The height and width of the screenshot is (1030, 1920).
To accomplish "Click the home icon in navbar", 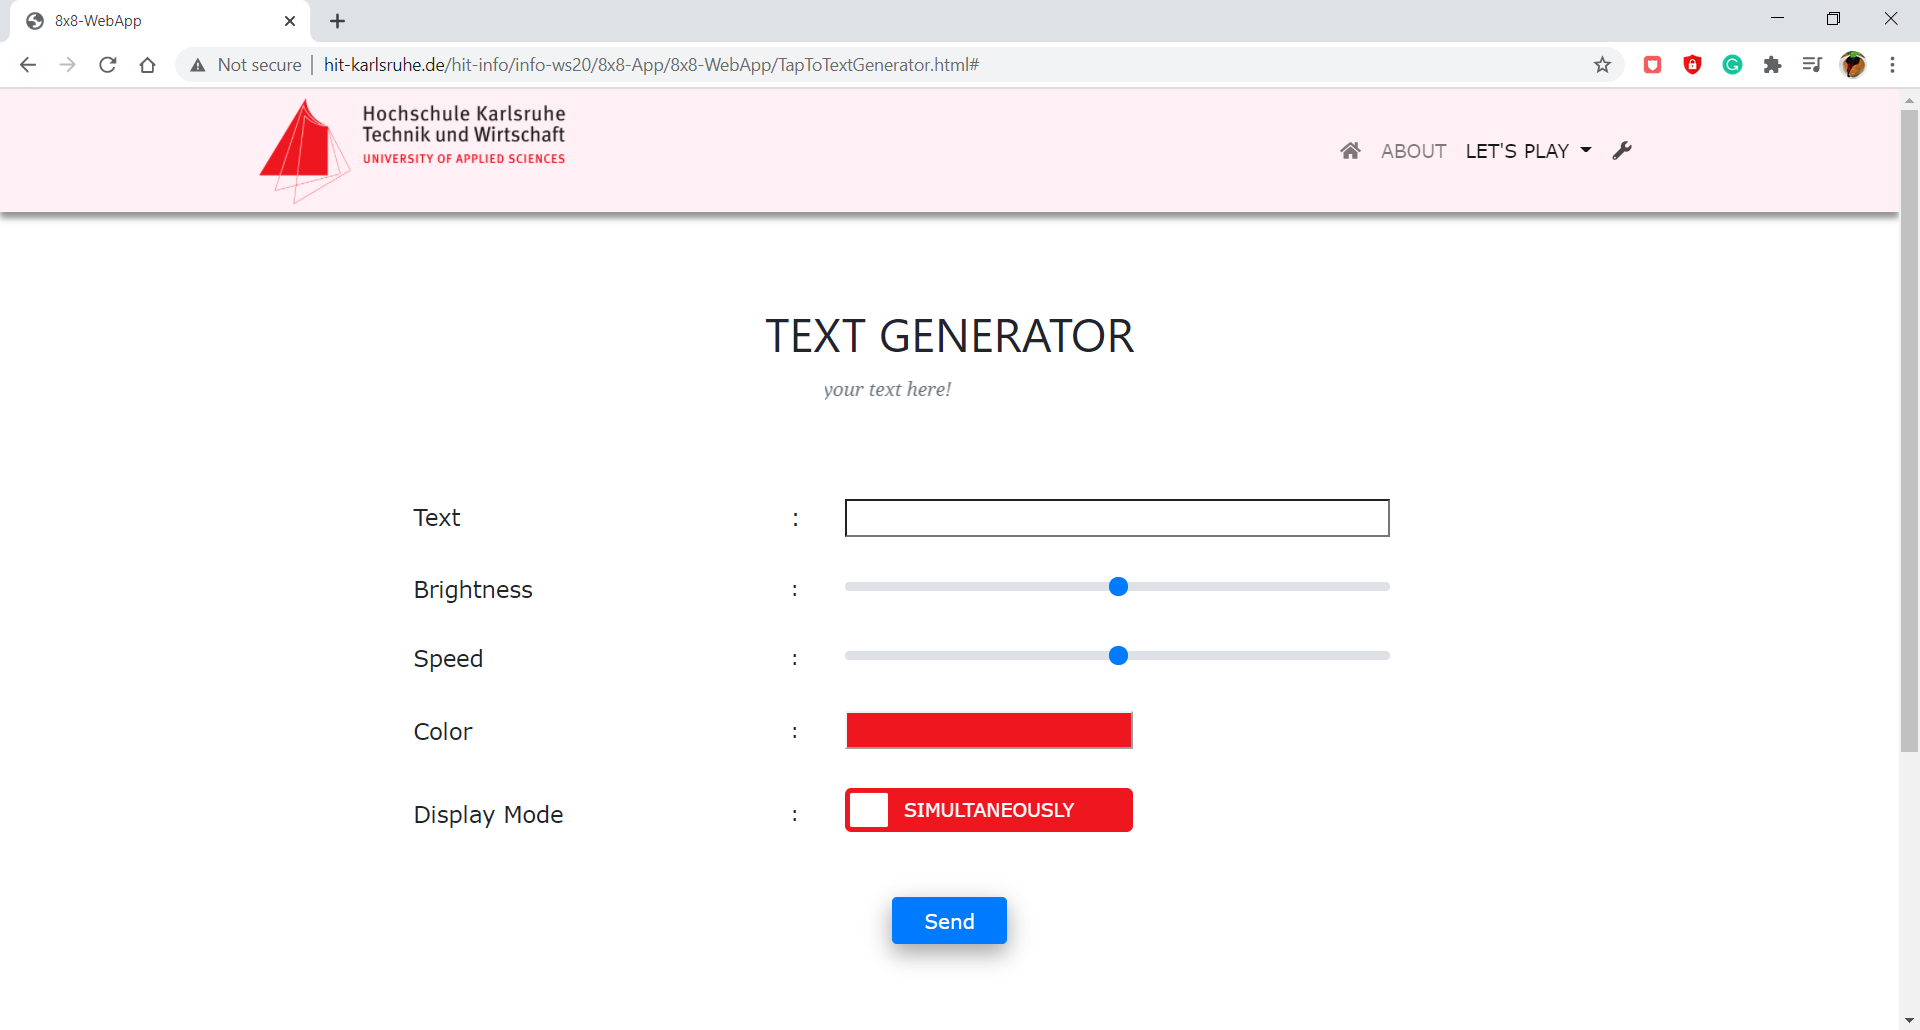I will pos(1350,151).
